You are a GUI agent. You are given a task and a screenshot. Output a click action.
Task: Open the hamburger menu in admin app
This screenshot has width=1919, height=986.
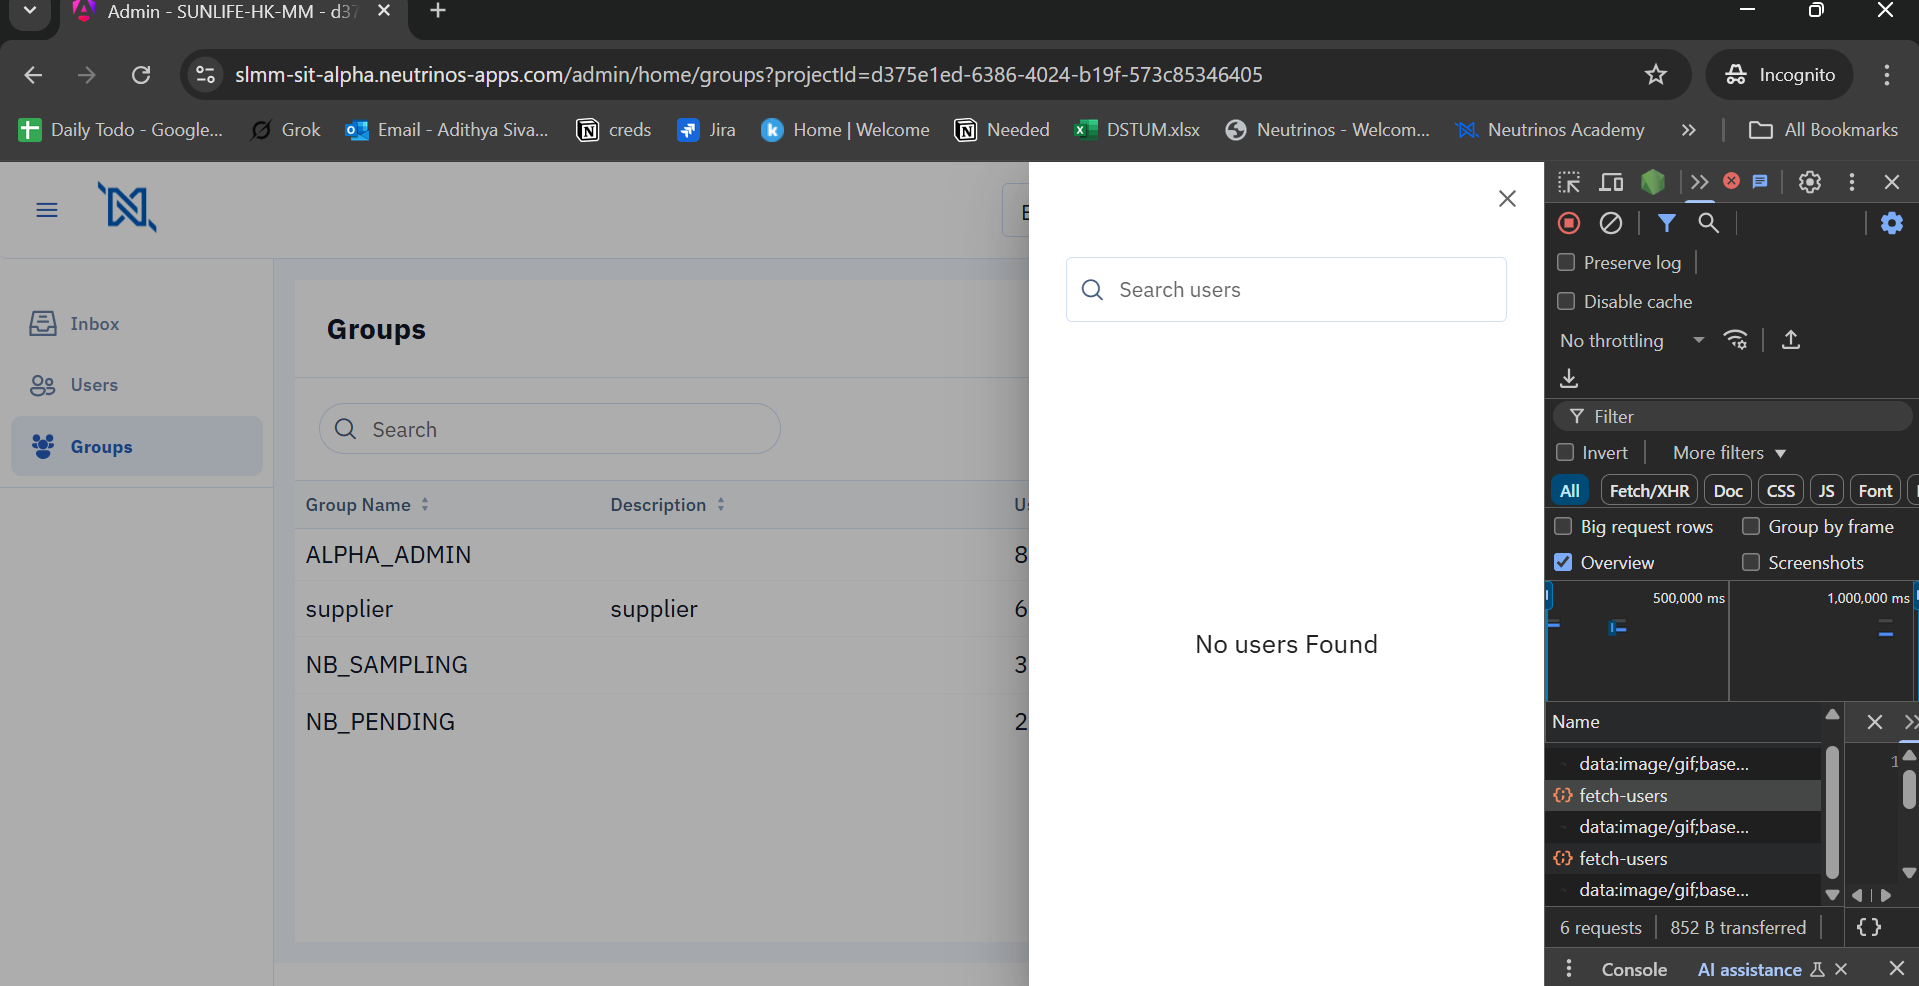(47, 210)
